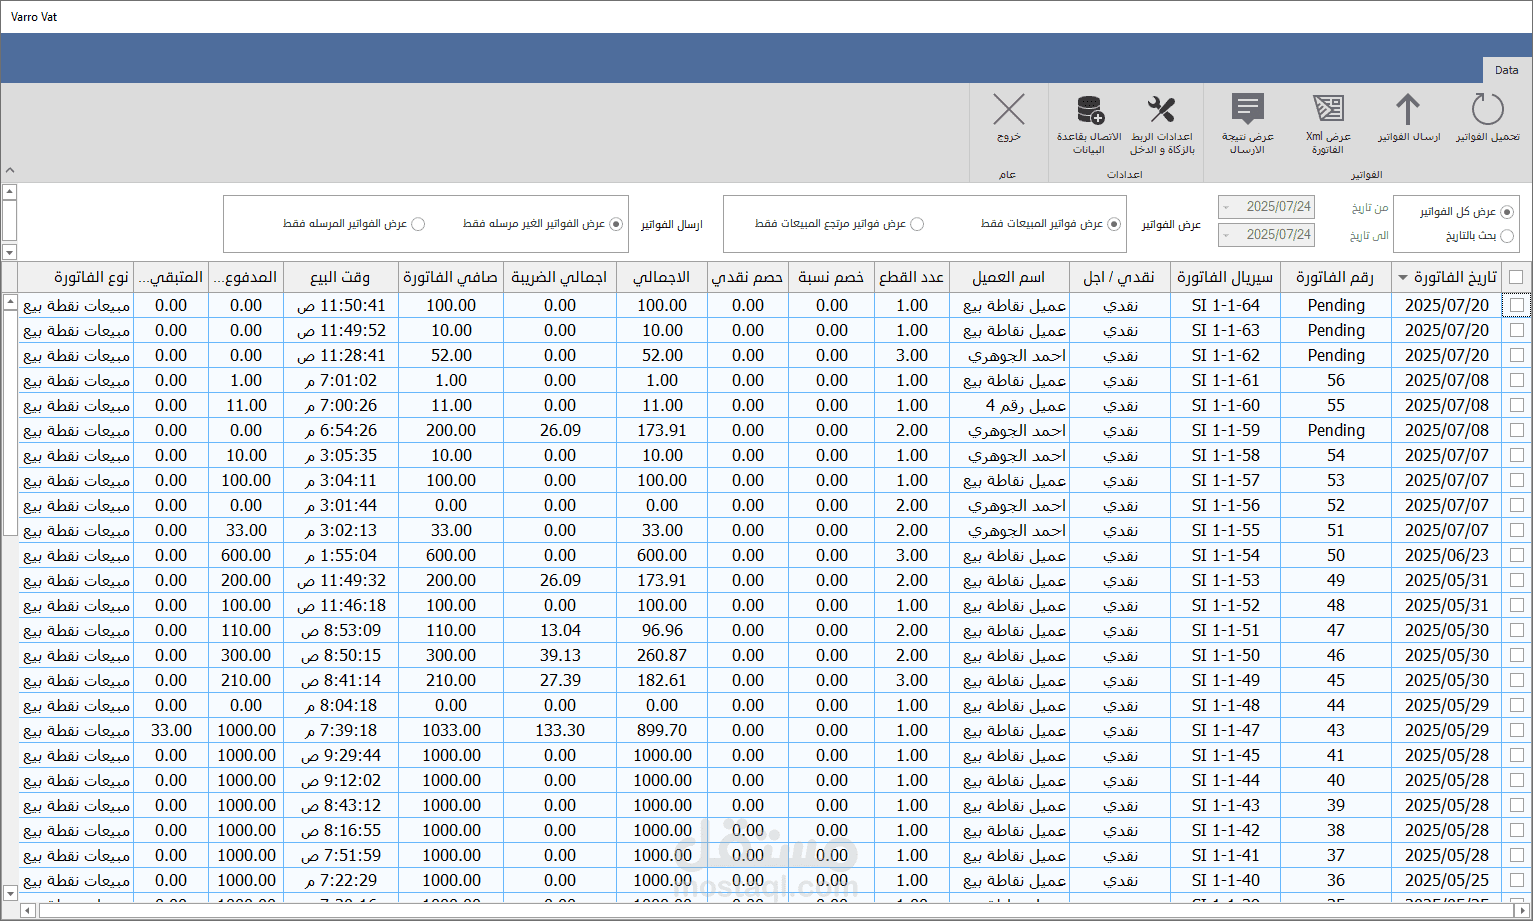Click the database connection (الاتصال بقاعدة البيانات) icon

tap(1090, 108)
